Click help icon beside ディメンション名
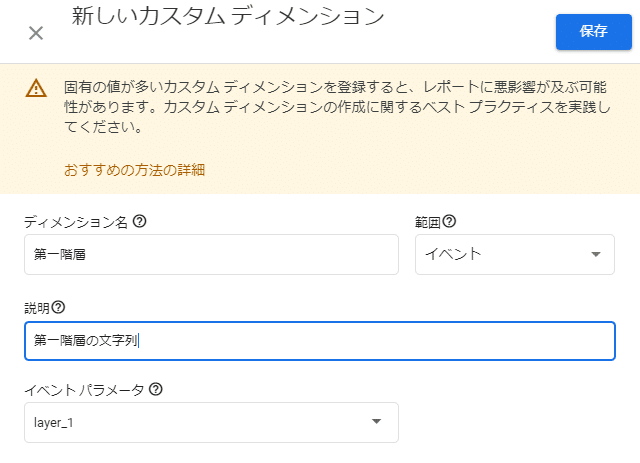The image size is (640, 463). point(140,221)
